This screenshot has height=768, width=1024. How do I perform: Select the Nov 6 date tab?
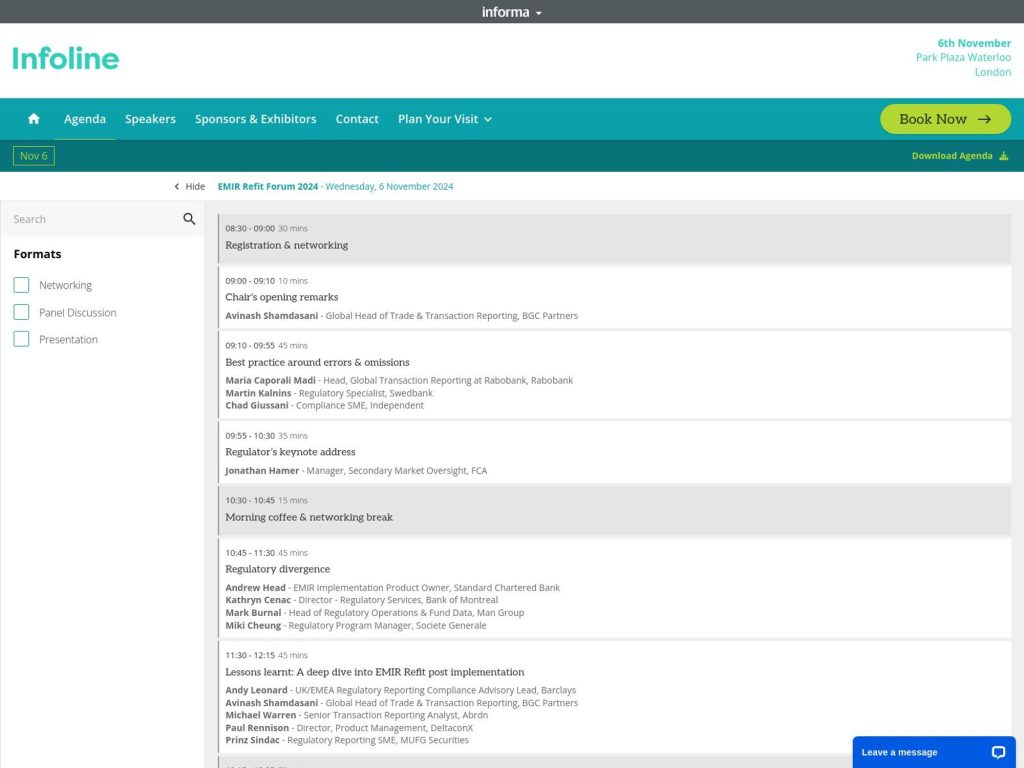click(33, 156)
